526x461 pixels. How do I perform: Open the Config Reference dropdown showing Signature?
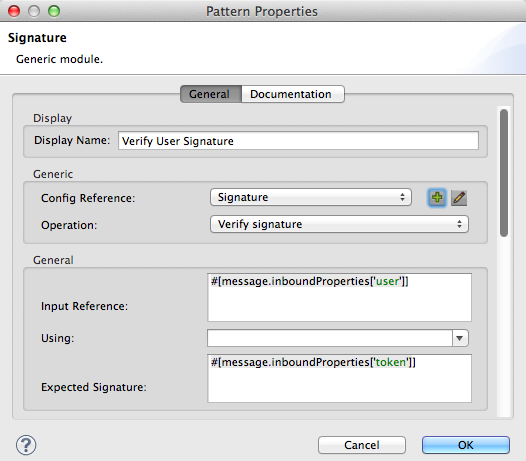311,197
